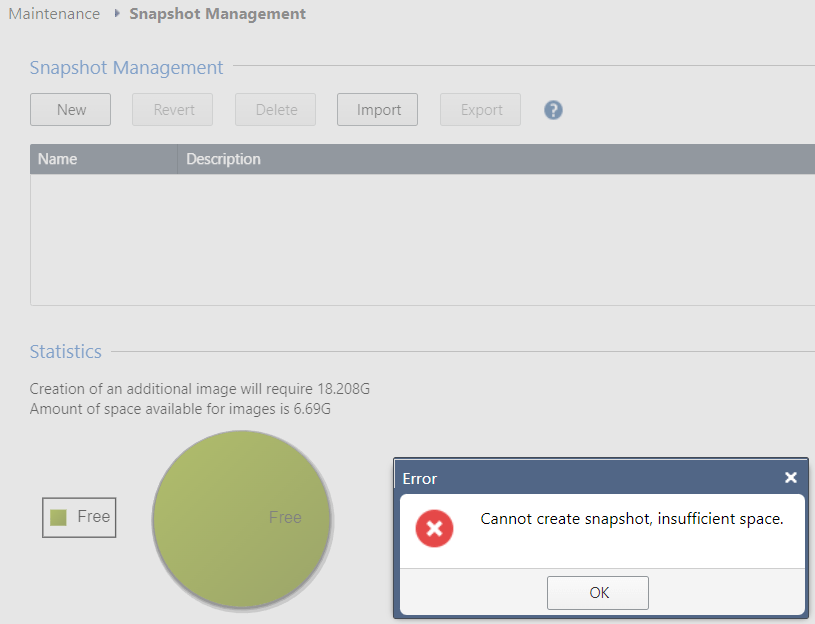Click the Delete snapshot button
This screenshot has height=624, width=815.
(276, 110)
